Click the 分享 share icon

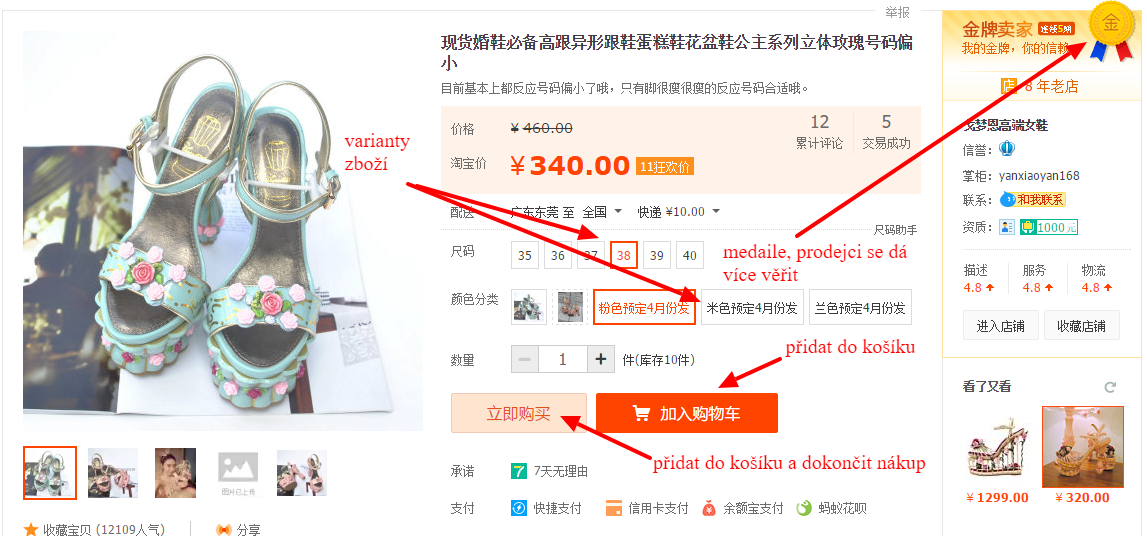[x=224, y=529]
